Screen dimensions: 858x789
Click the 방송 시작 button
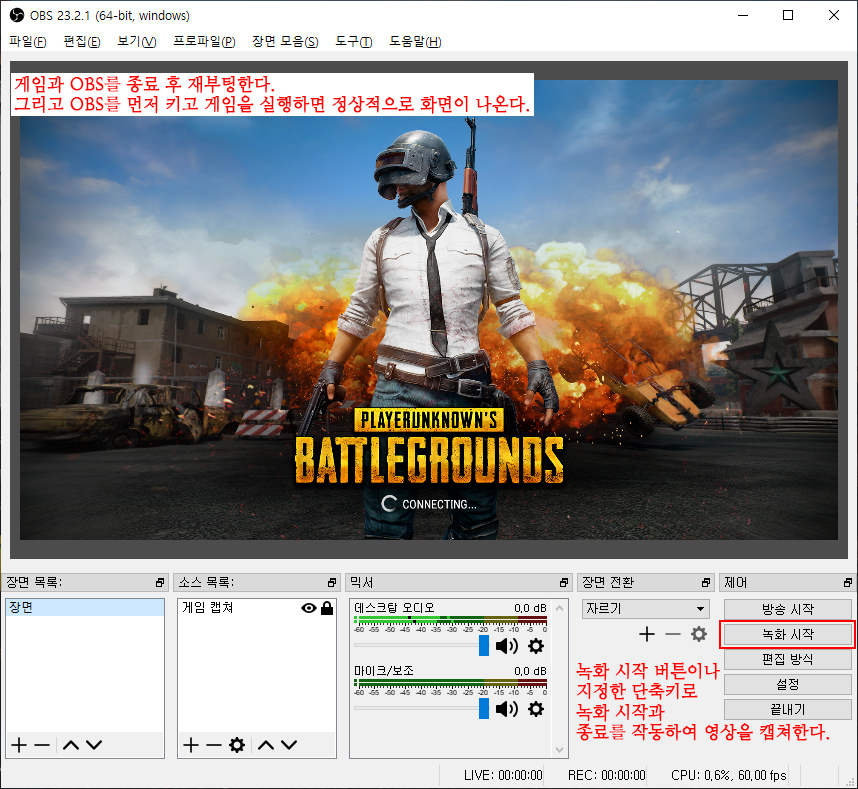(x=787, y=609)
